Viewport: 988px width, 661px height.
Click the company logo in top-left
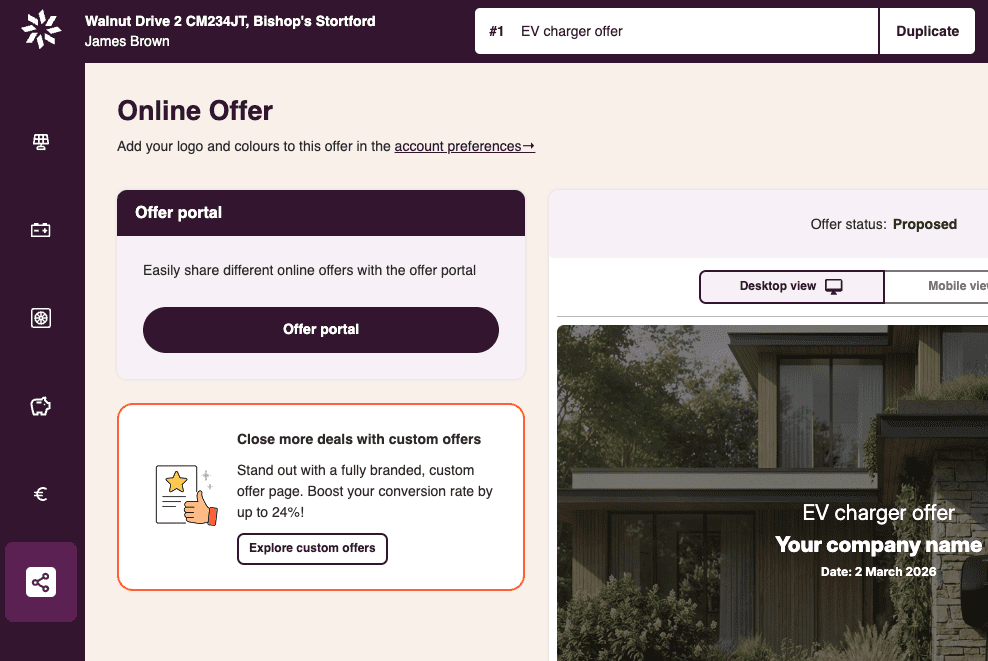coord(41,30)
